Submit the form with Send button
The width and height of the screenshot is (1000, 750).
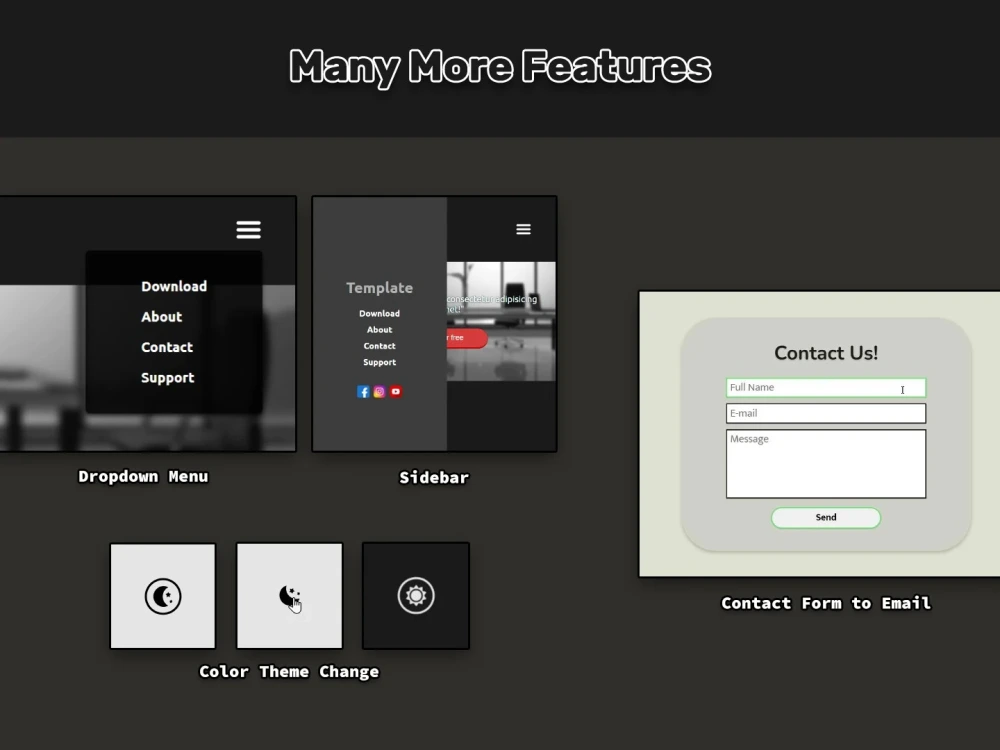(826, 517)
